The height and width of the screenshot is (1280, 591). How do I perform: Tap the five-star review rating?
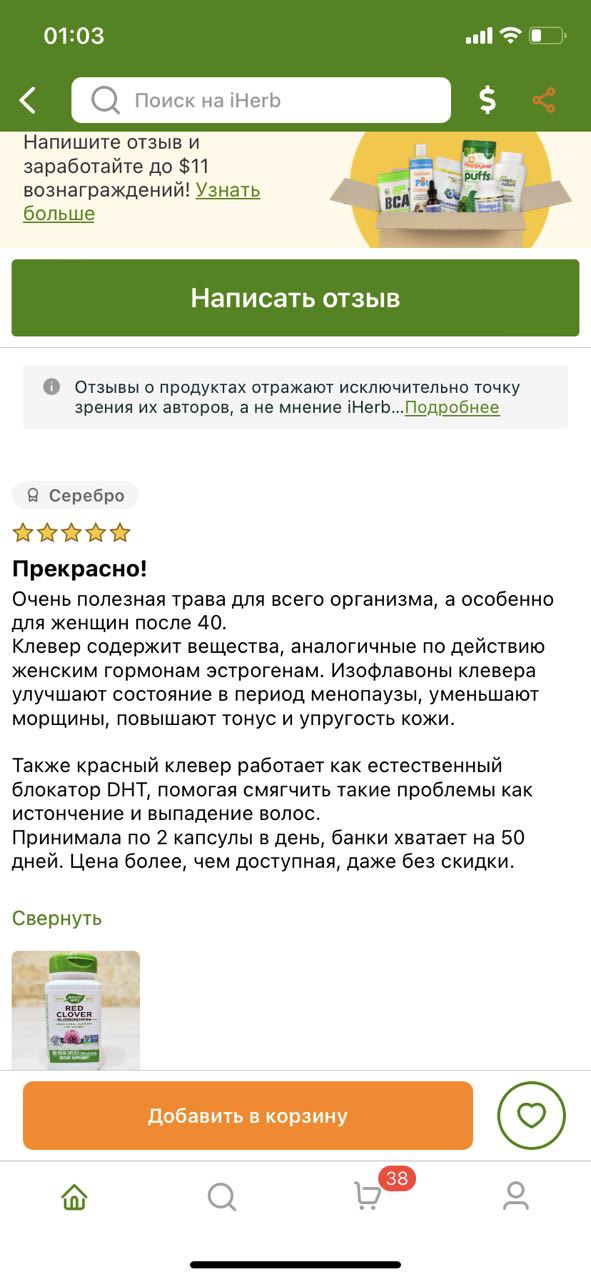pos(71,532)
